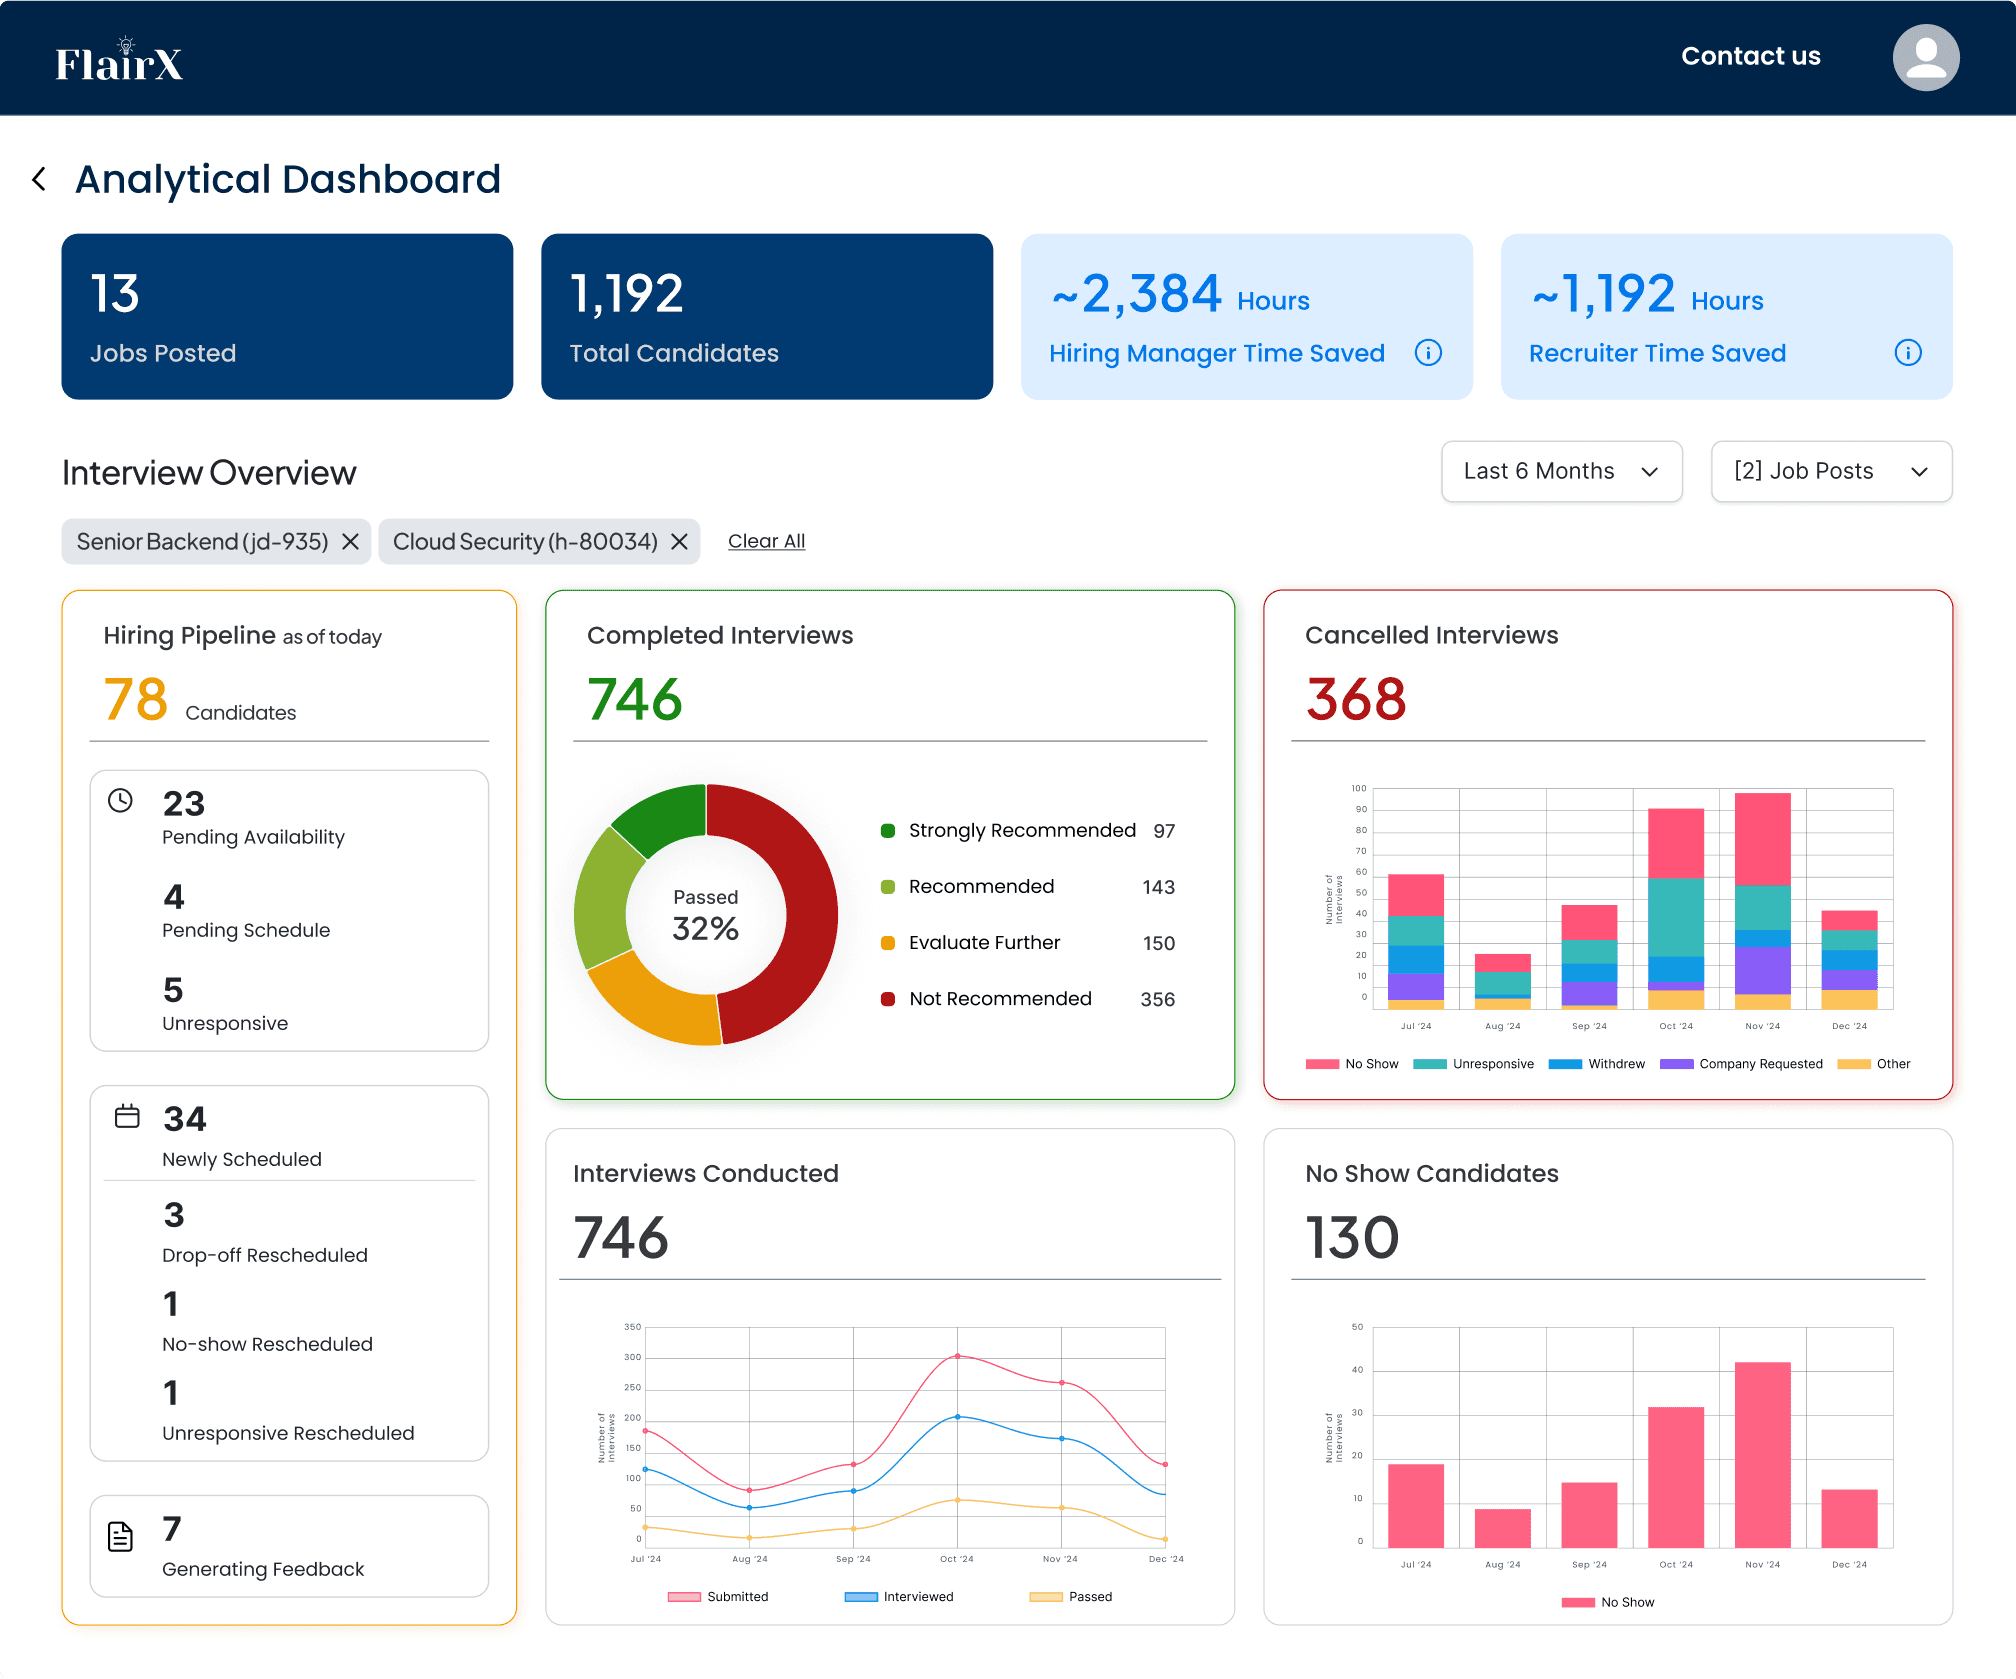Image resolution: width=2016 pixels, height=1679 pixels.
Task: Click Hiring Manager Time Saved info icon
Action: coord(1428,353)
